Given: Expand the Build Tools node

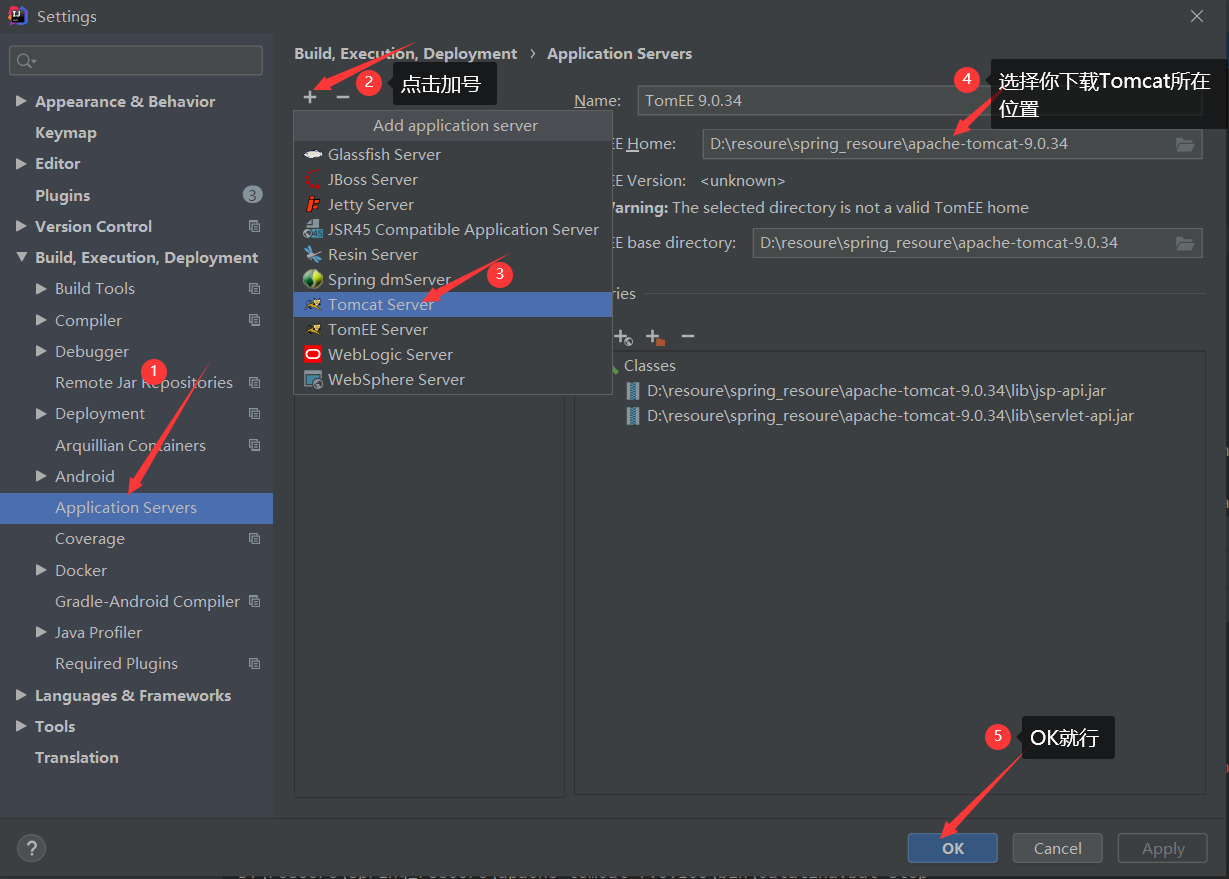Looking at the screenshot, I should (x=41, y=289).
